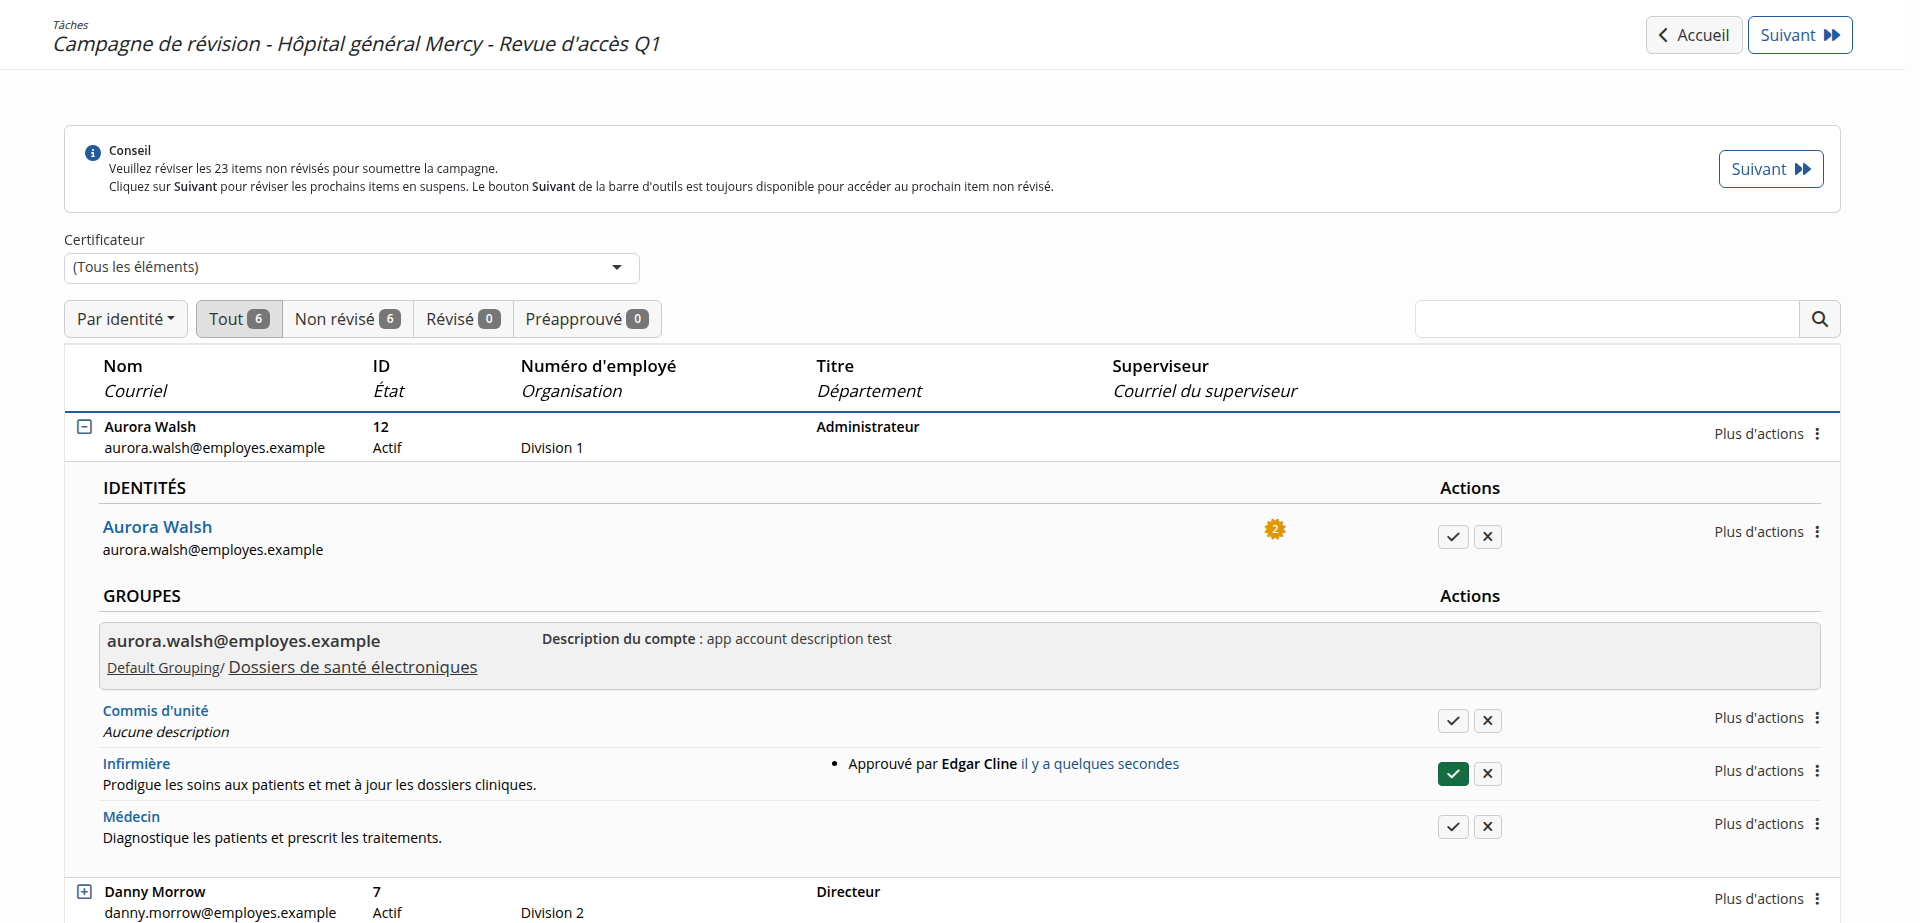Focus the search text field
The image size is (1920, 923).
point(1607,319)
